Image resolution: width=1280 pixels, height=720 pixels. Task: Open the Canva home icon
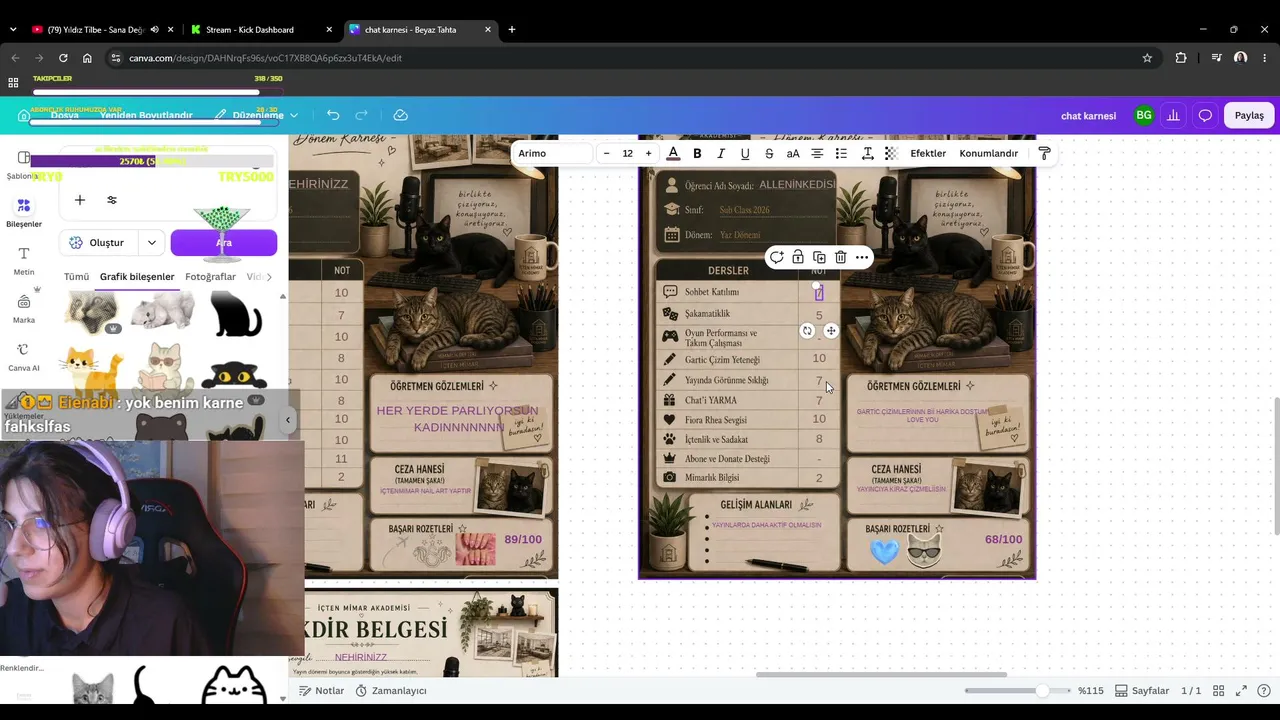click(x=23, y=115)
